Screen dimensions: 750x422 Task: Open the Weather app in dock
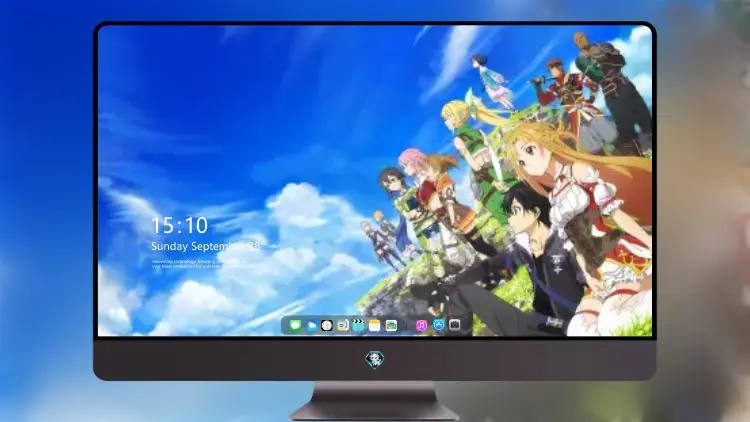311,325
